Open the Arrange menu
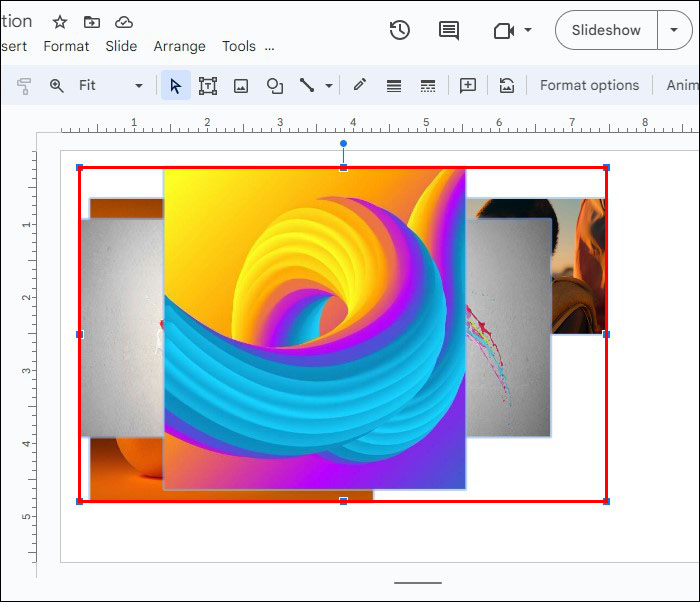Viewport: 700px width, 602px height. coord(179,46)
